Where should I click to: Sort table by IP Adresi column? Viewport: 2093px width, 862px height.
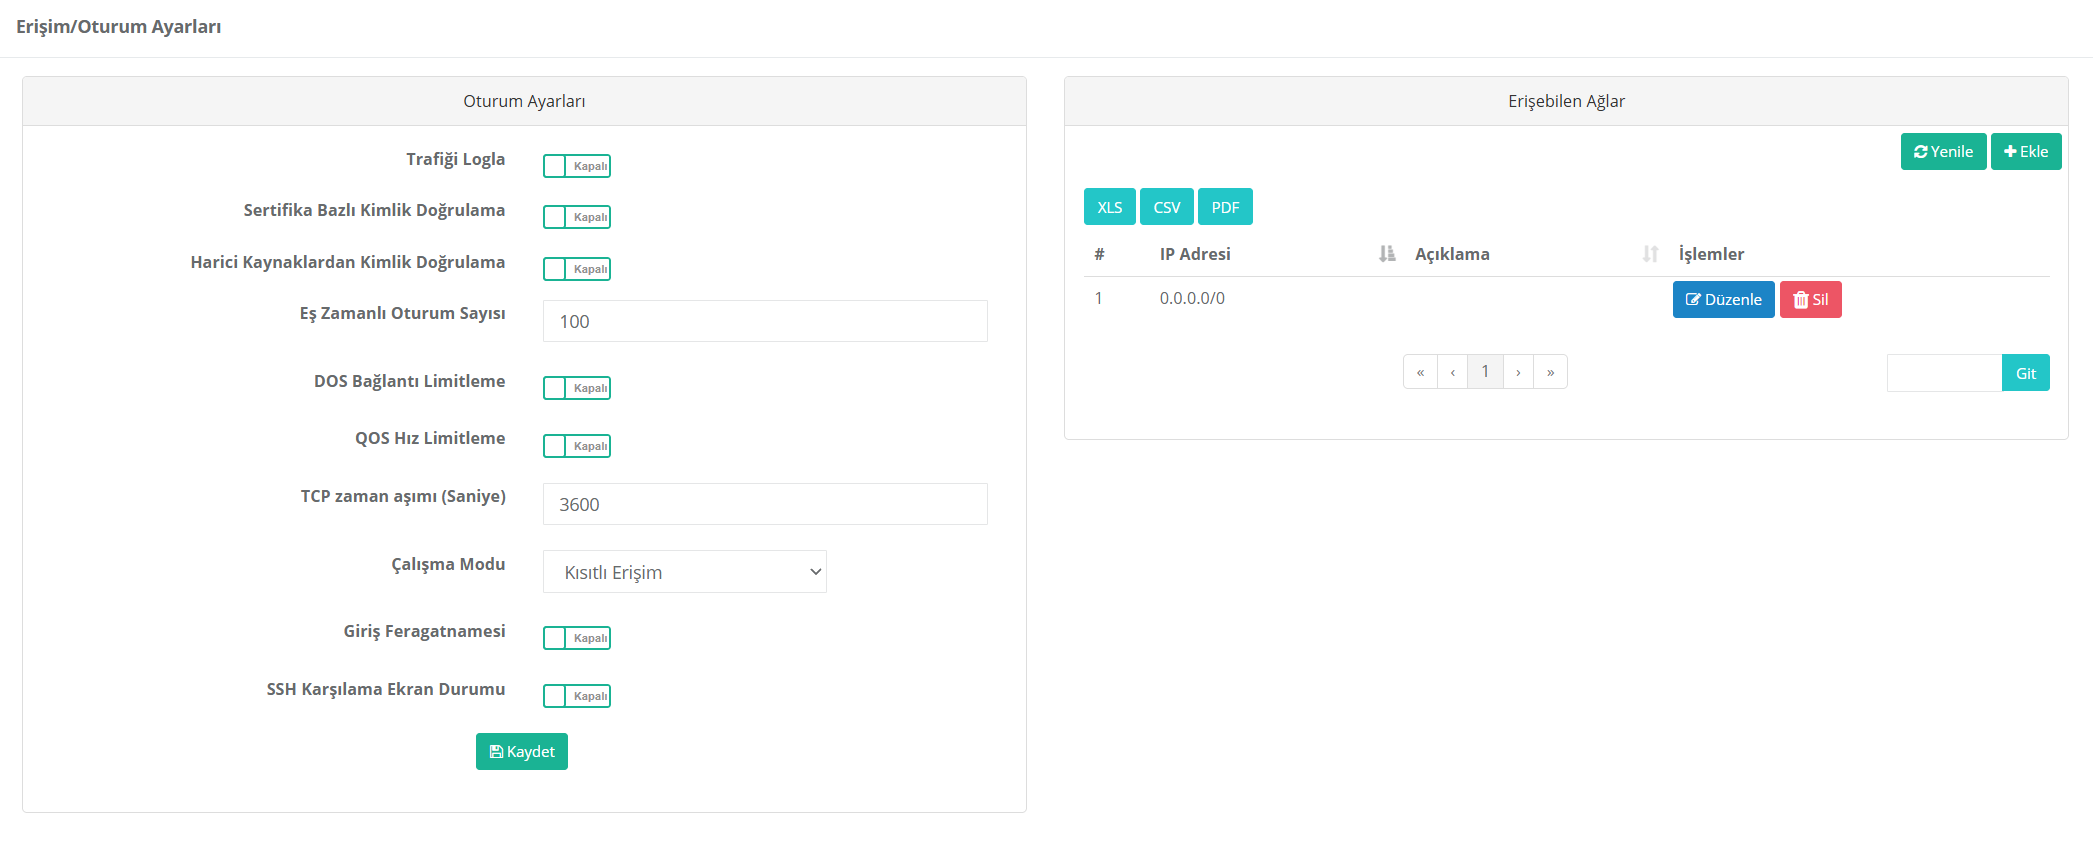pos(1386,254)
